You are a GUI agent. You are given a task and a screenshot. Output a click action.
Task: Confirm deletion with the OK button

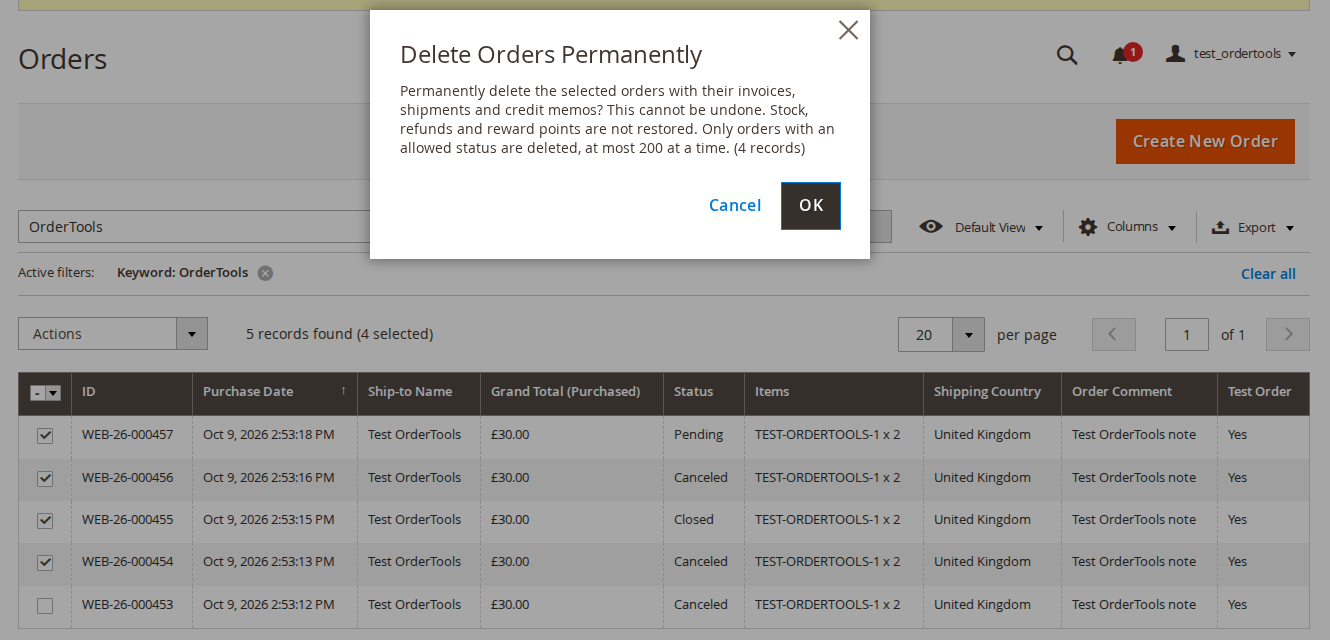811,206
